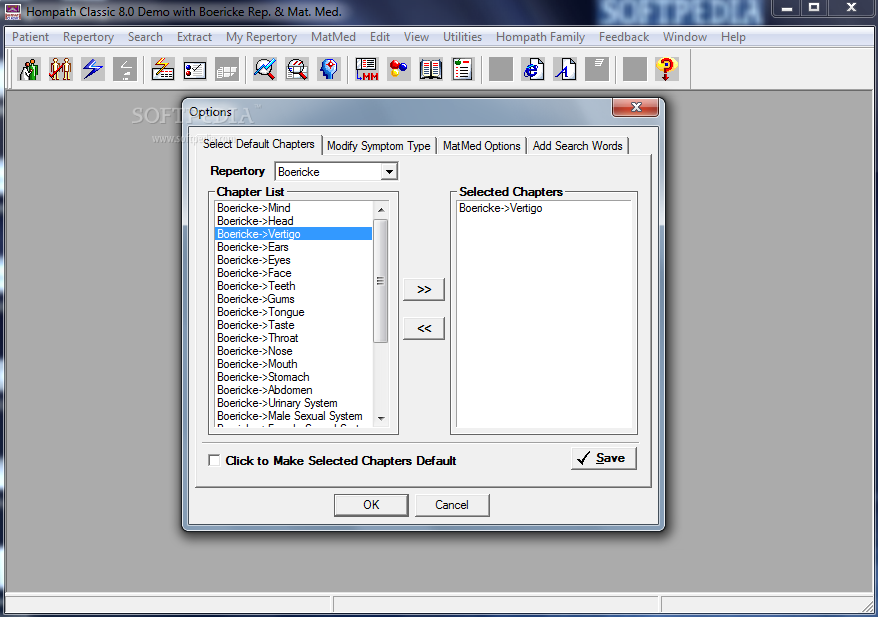Select Boericke->Vertigo in Selected Chapters
The image size is (878, 617).
click(544, 208)
